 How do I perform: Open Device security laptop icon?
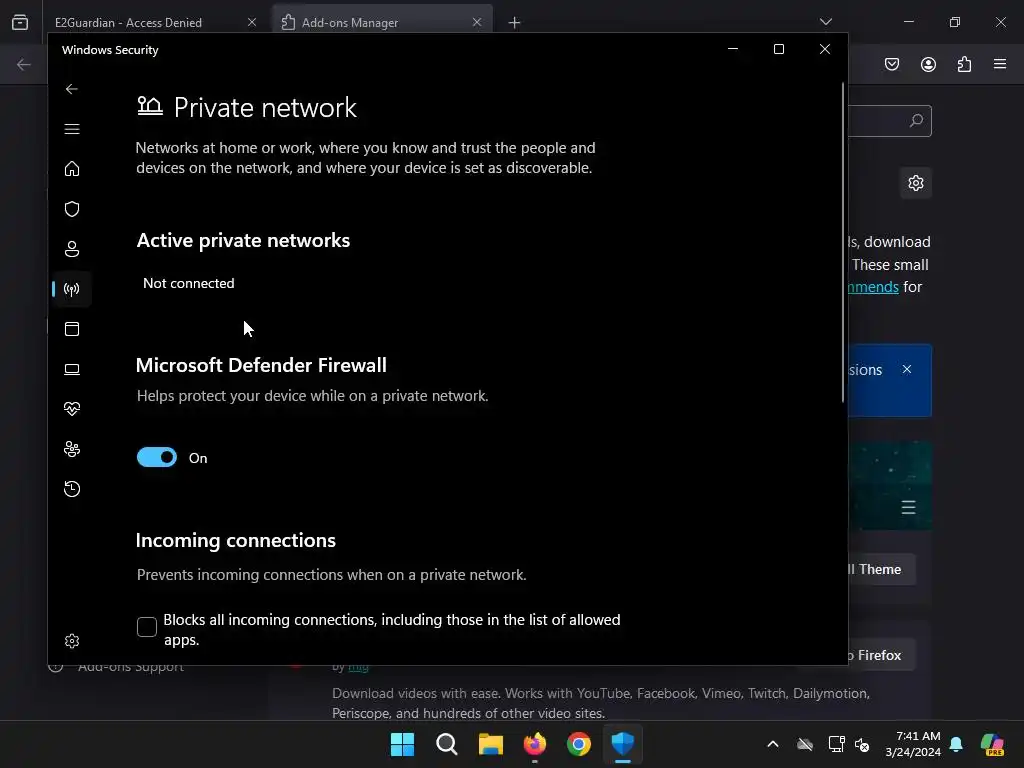click(x=72, y=369)
